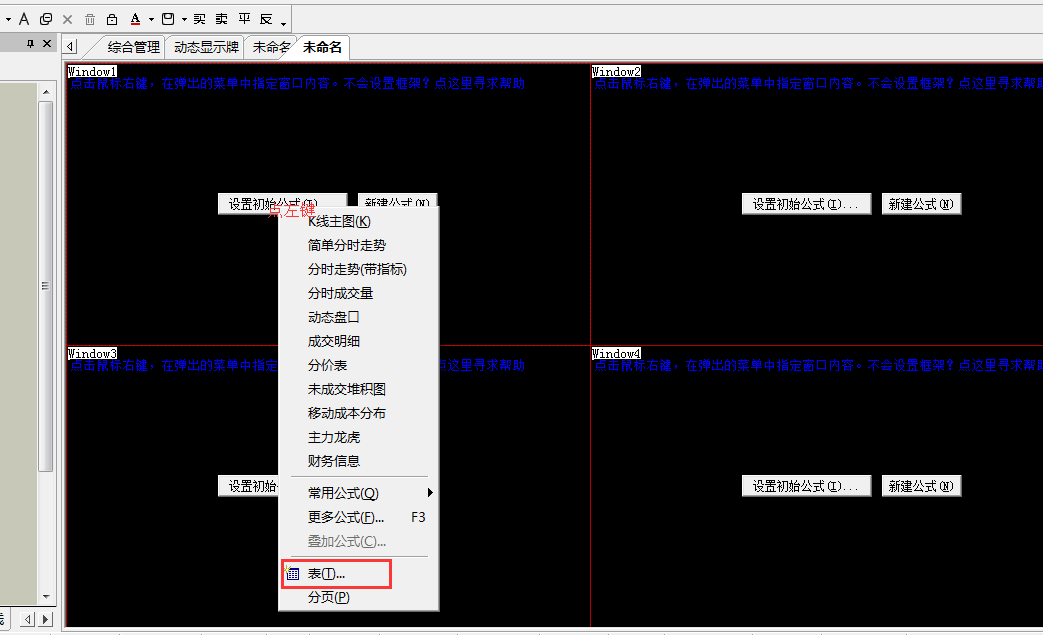Open Window3 help link 点这里寻求帮助

[x=482, y=365]
